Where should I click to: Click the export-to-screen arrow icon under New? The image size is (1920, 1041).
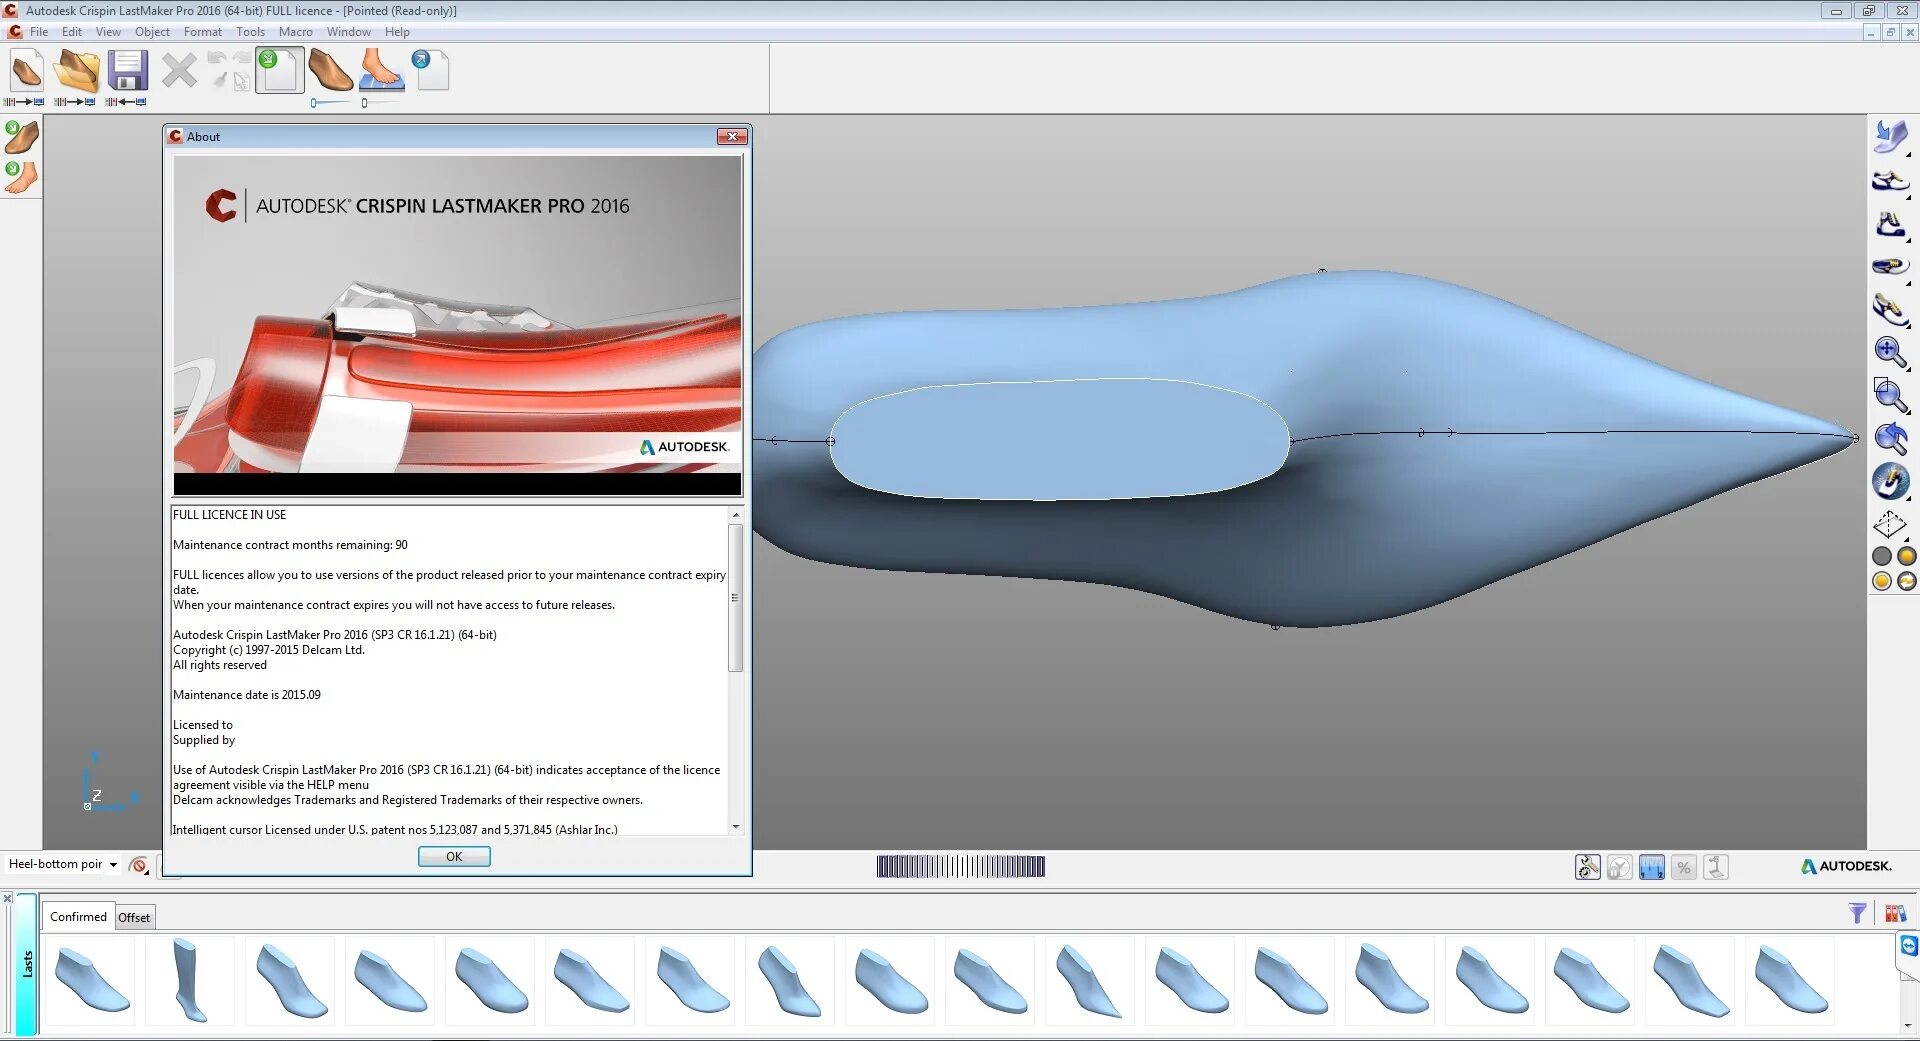pos(25,102)
